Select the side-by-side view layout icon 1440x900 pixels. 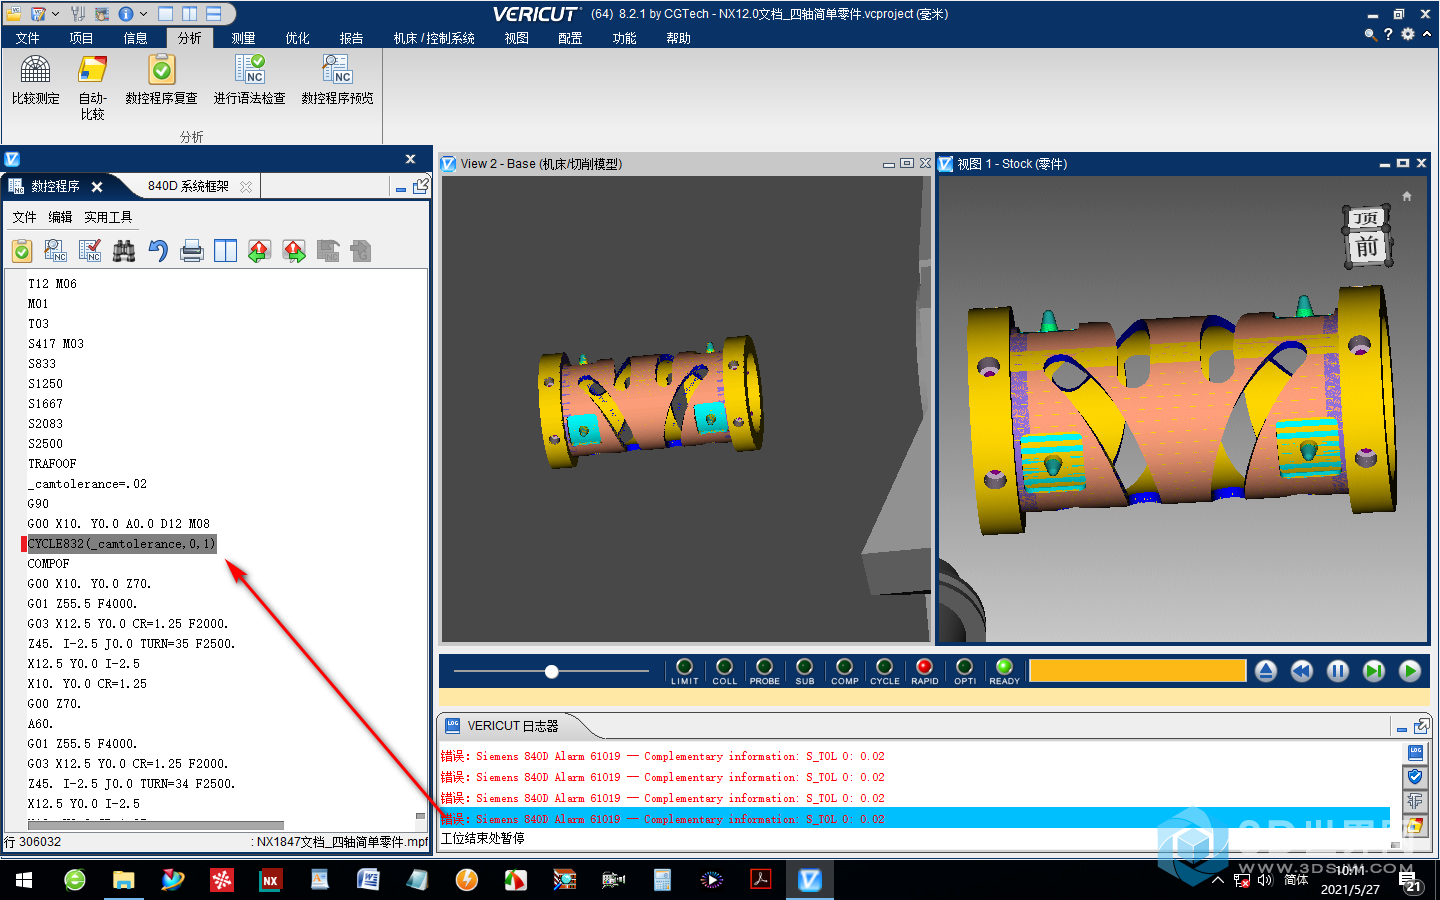click(190, 14)
